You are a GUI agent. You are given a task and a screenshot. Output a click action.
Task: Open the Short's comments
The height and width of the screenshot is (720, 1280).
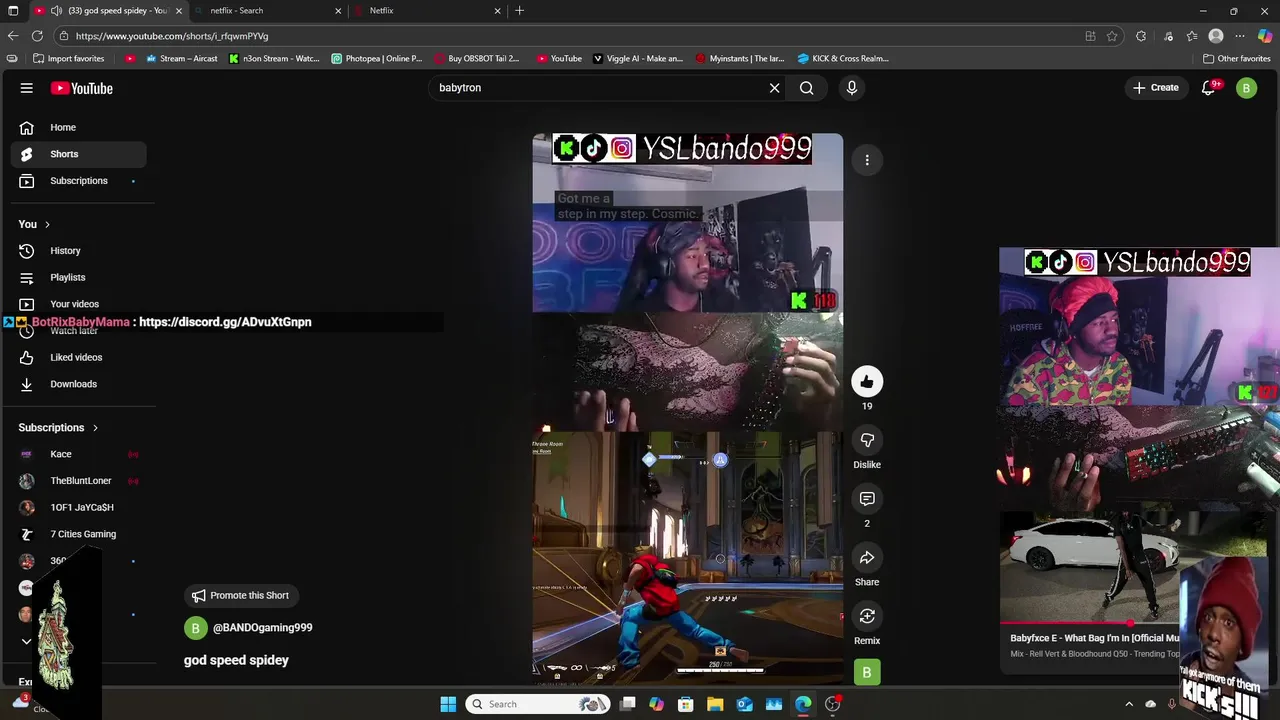(867, 499)
